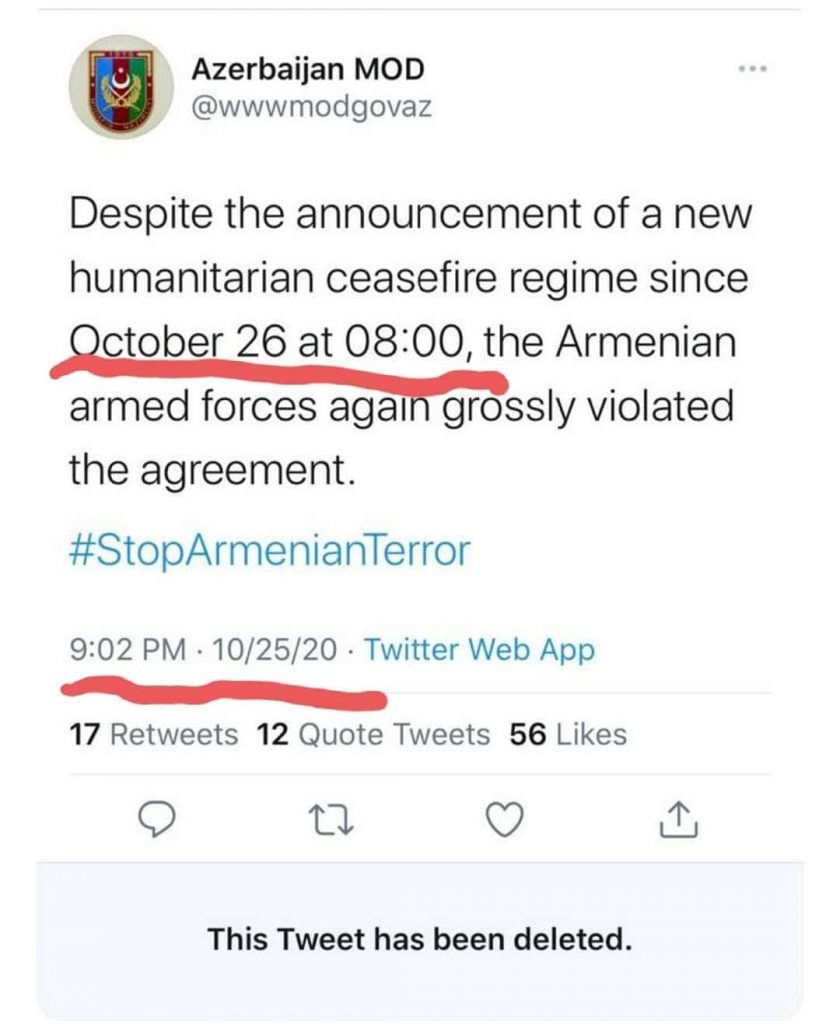
Task: Open the share upload icon
Action: pyautogui.click(x=679, y=820)
